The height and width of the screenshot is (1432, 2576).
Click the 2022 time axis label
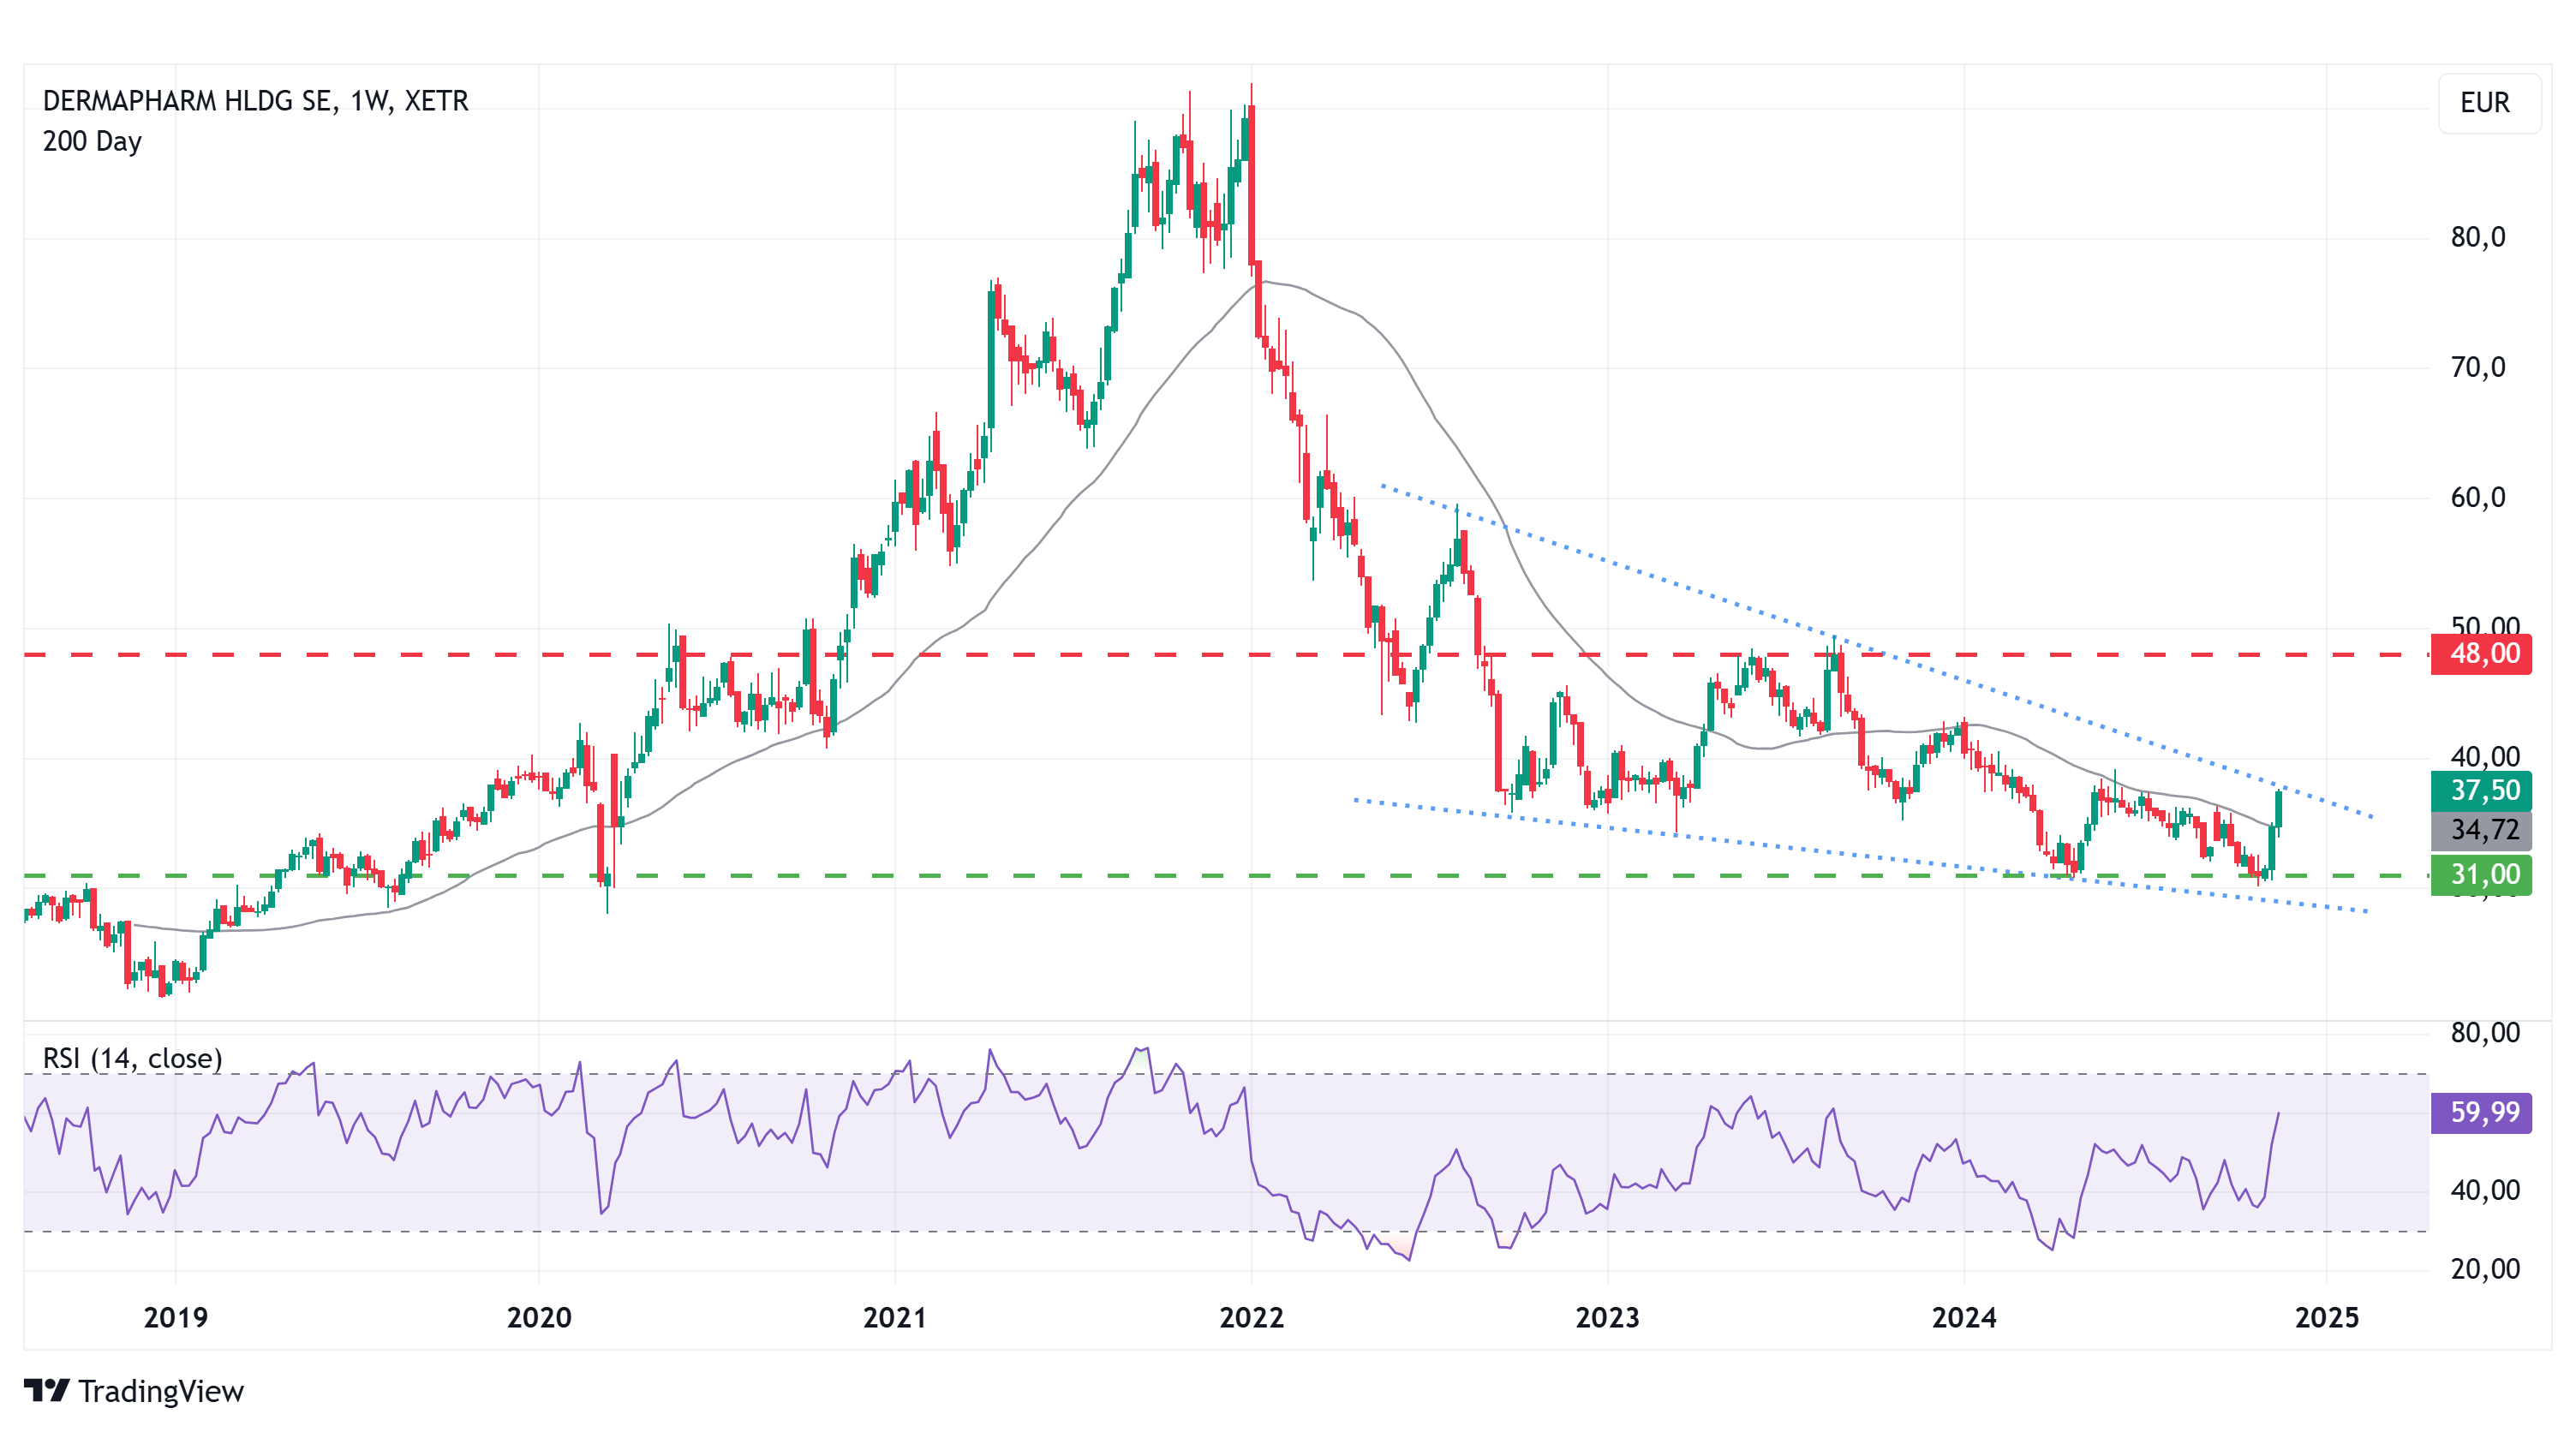[x=1251, y=1317]
